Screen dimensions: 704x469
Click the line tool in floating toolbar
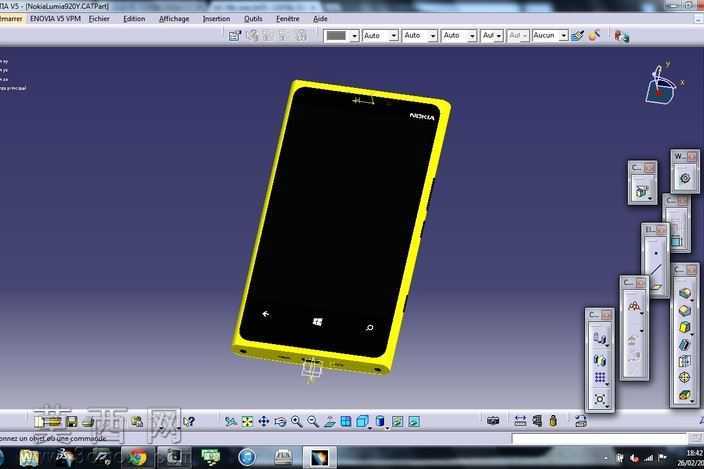[x=656, y=270]
